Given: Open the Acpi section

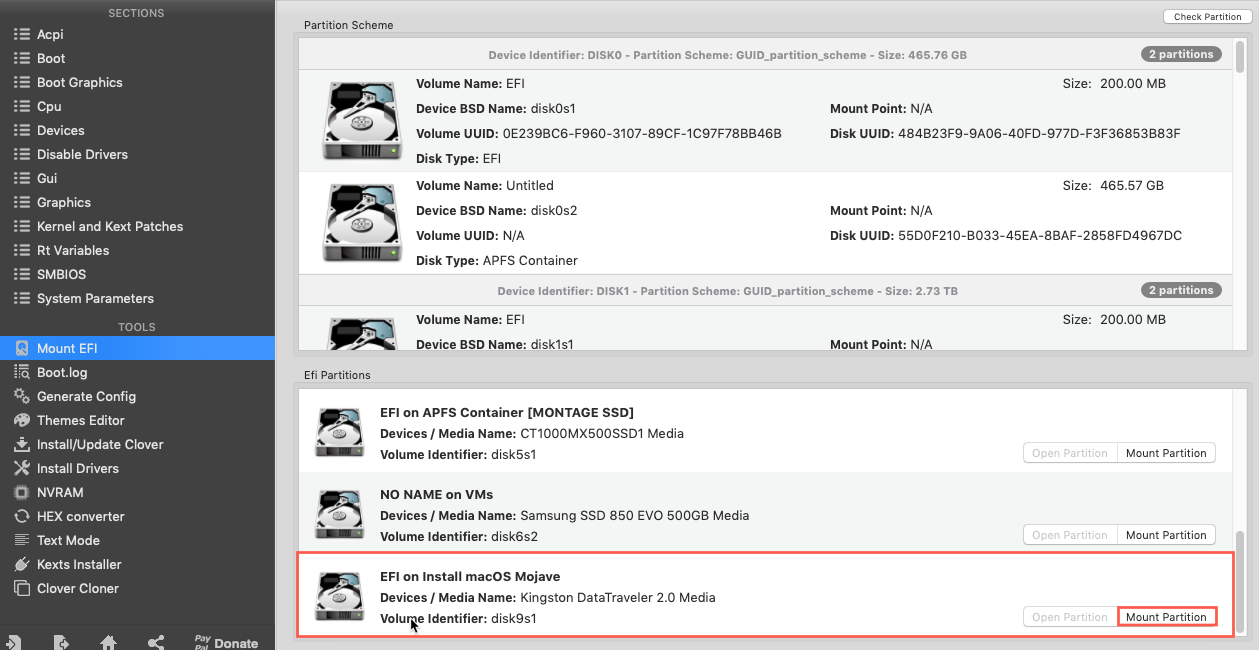Looking at the screenshot, I should point(137,34).
